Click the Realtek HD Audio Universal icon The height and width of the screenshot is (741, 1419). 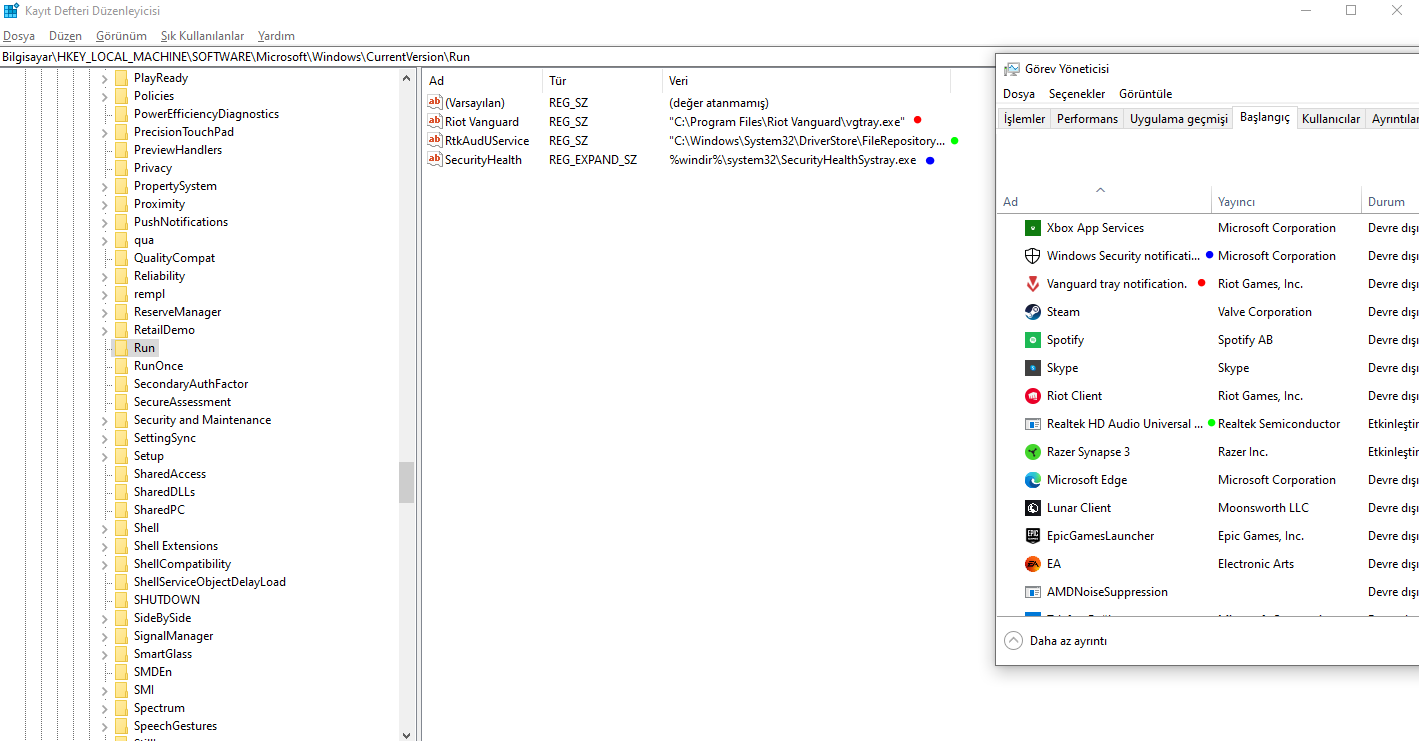[x=1033, y=424]
